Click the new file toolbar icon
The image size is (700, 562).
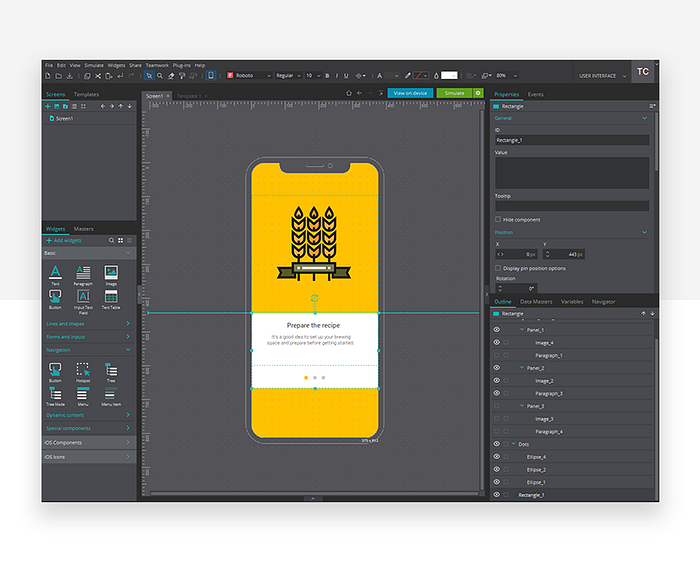tap(48, 76)
